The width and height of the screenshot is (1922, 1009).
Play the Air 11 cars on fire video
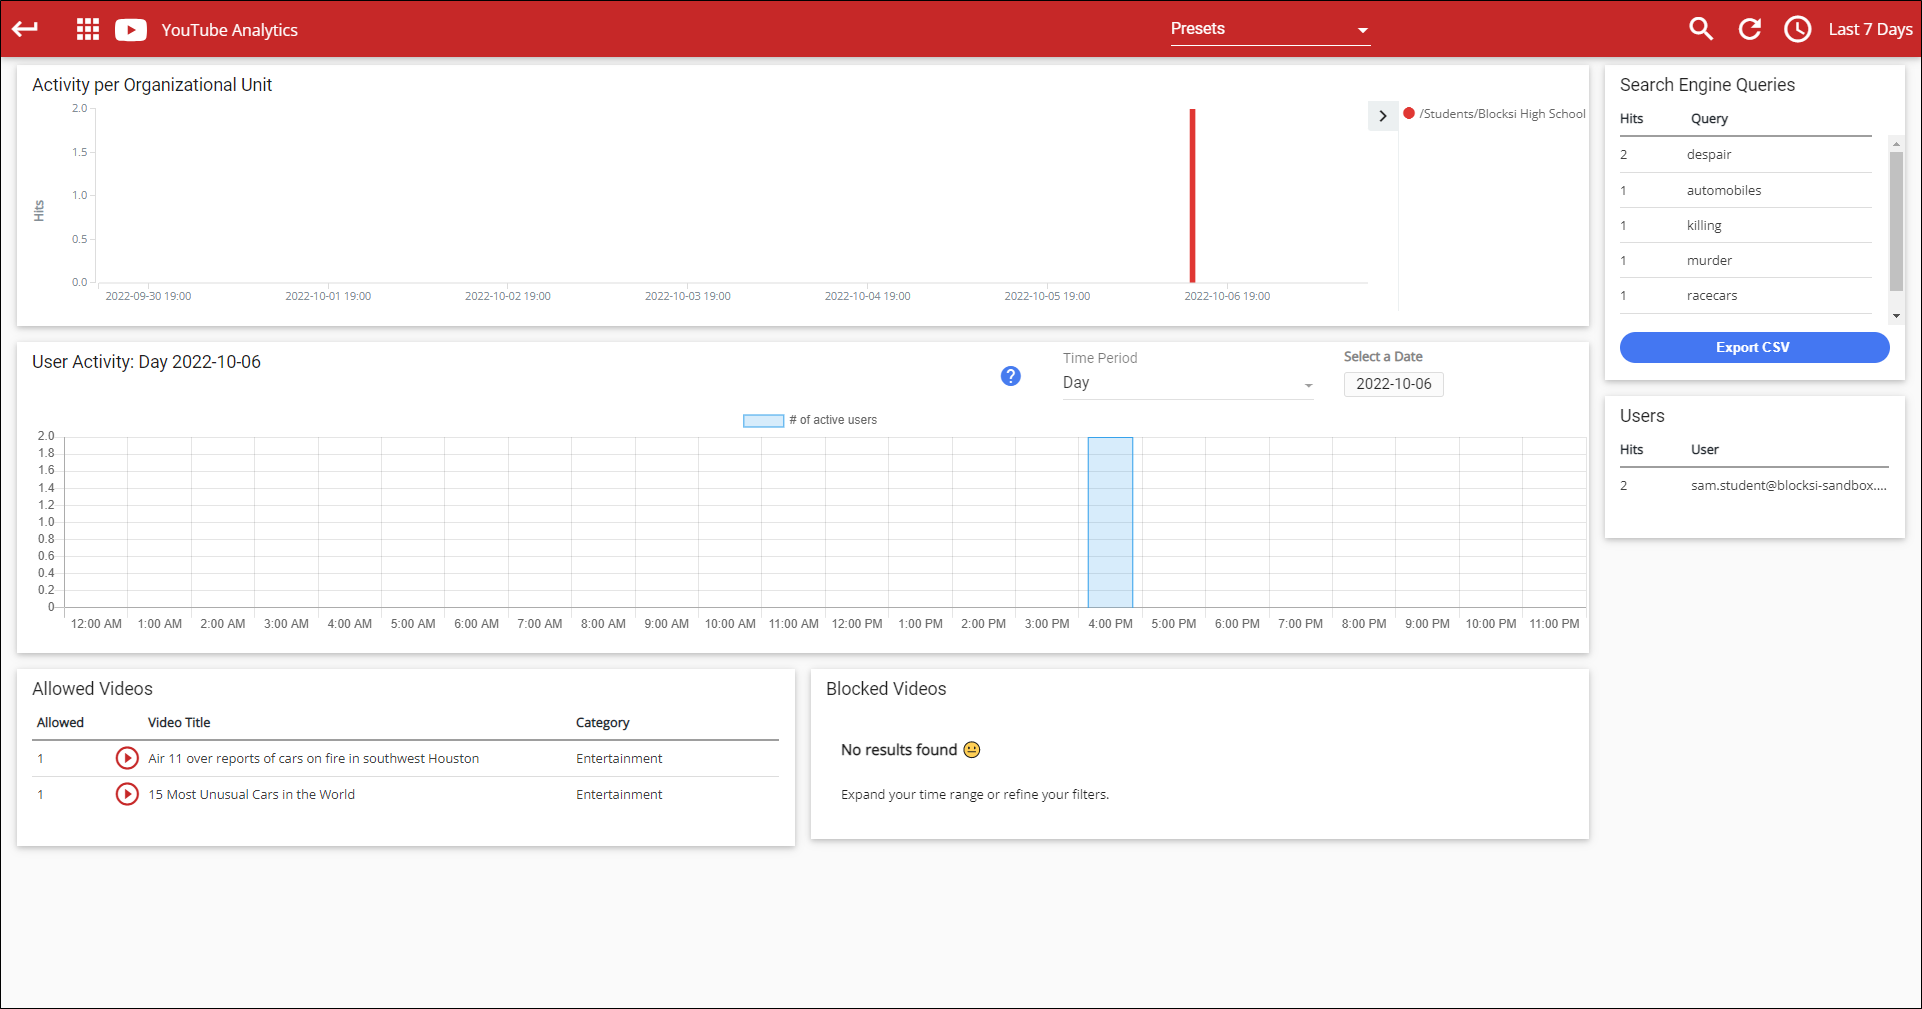[127, 758]
